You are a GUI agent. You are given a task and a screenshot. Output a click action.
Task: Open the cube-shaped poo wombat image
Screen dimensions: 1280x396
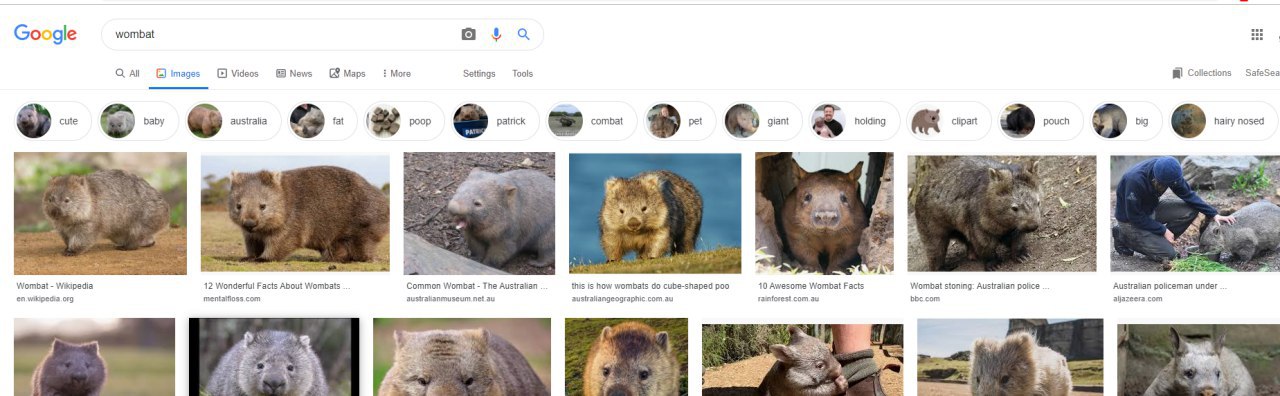655,213
